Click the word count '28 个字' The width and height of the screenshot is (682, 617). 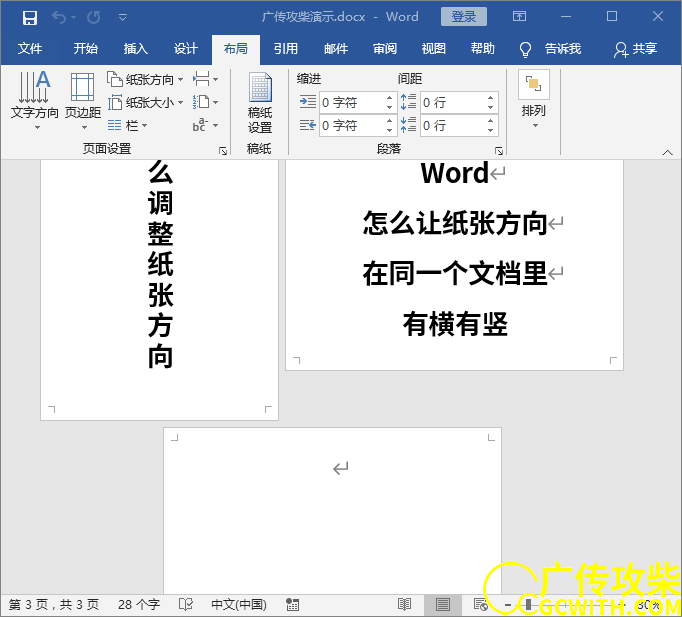(139, 604)
